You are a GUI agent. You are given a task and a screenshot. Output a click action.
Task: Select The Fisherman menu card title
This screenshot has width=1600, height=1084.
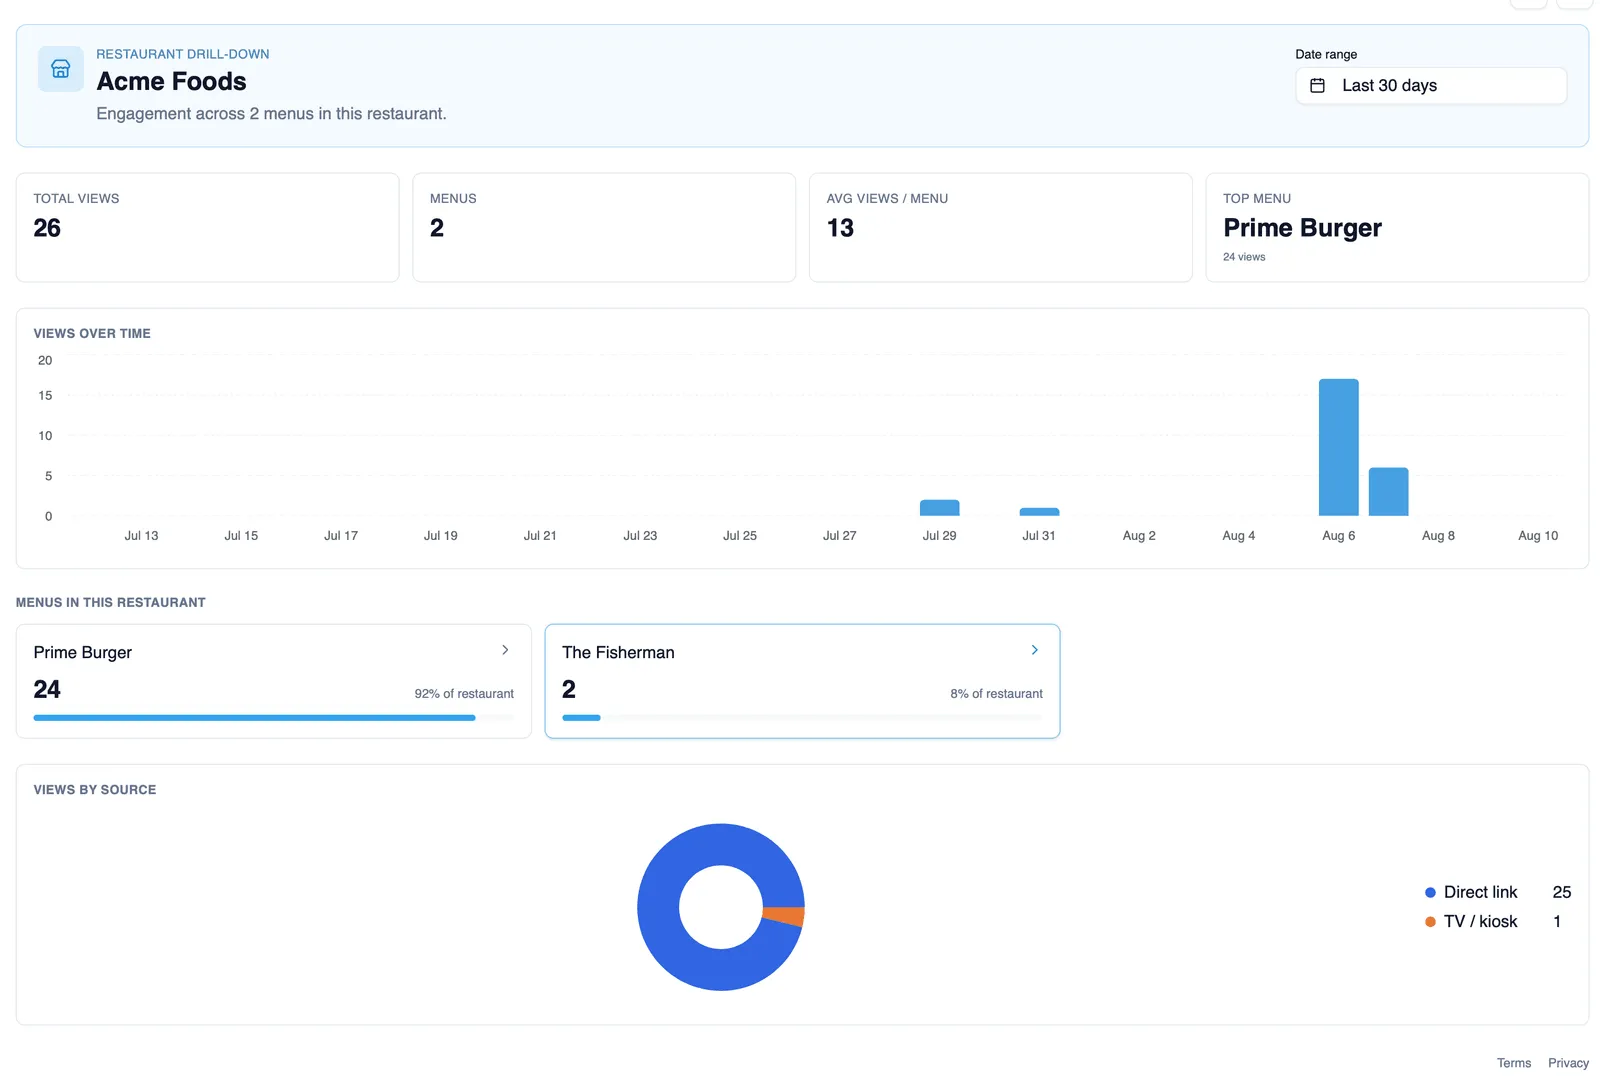(618, 652)
